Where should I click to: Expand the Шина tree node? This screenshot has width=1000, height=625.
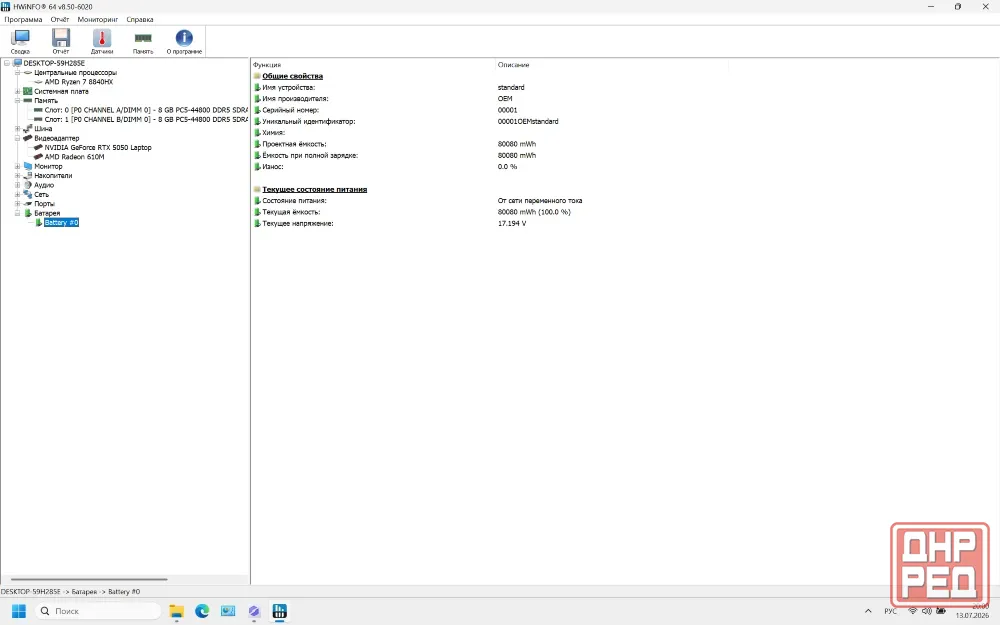coord(18,129)
